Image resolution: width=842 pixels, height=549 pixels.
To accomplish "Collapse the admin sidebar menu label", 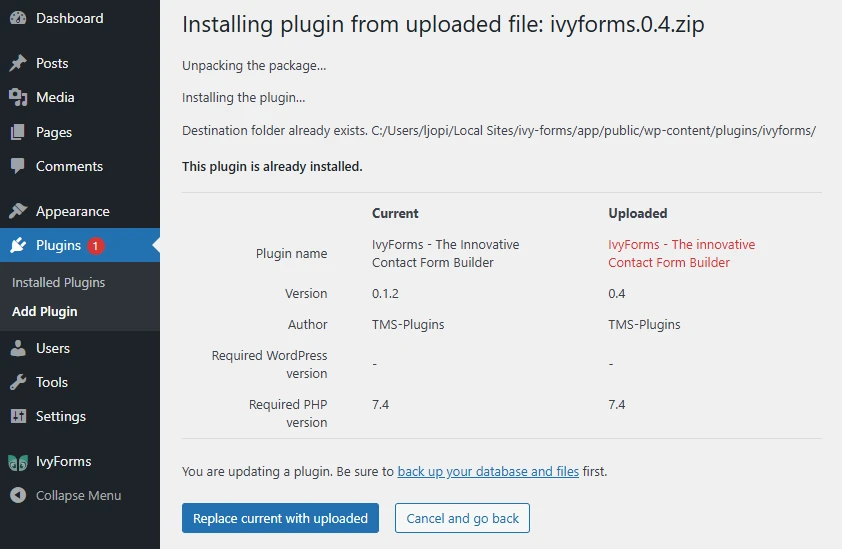I will tap(78, 495).
